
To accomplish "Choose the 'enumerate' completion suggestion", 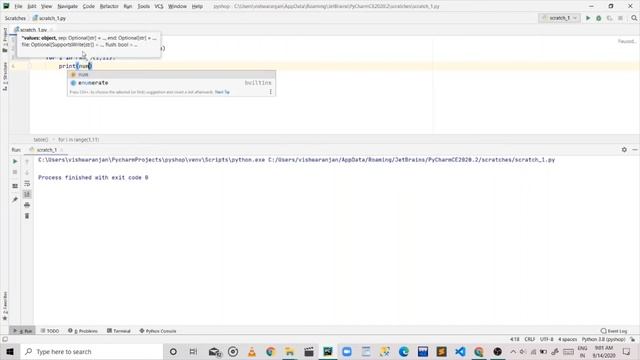I will tap(171, 83).
